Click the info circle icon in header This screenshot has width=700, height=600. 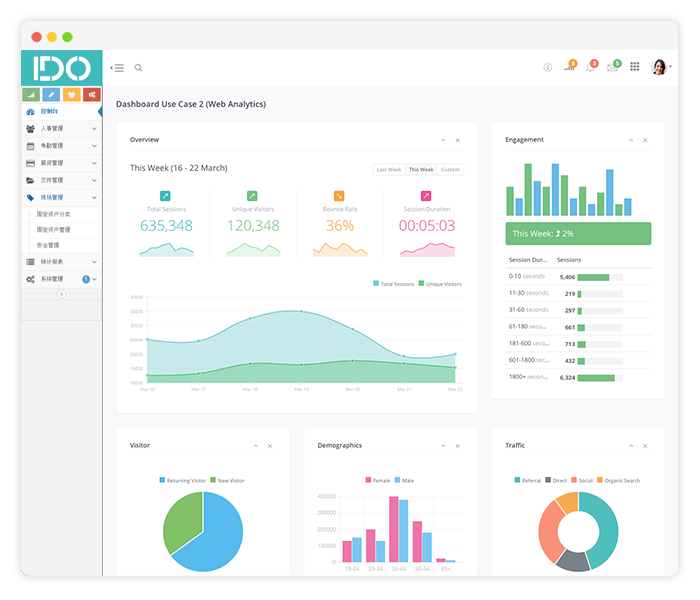[547, 67]
